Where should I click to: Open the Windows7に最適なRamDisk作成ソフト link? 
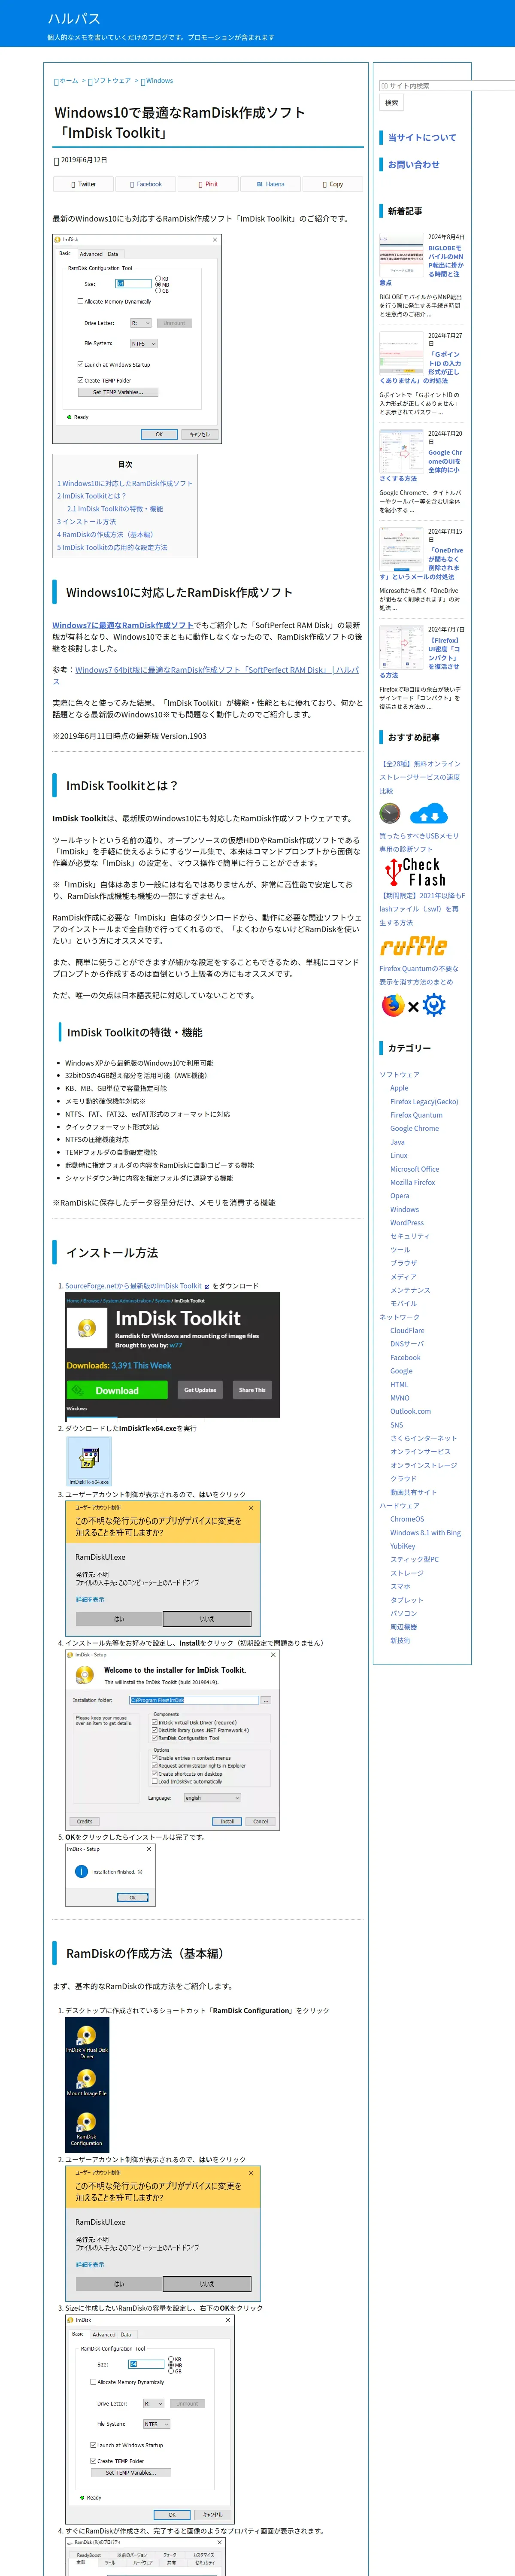pos(123,625)
